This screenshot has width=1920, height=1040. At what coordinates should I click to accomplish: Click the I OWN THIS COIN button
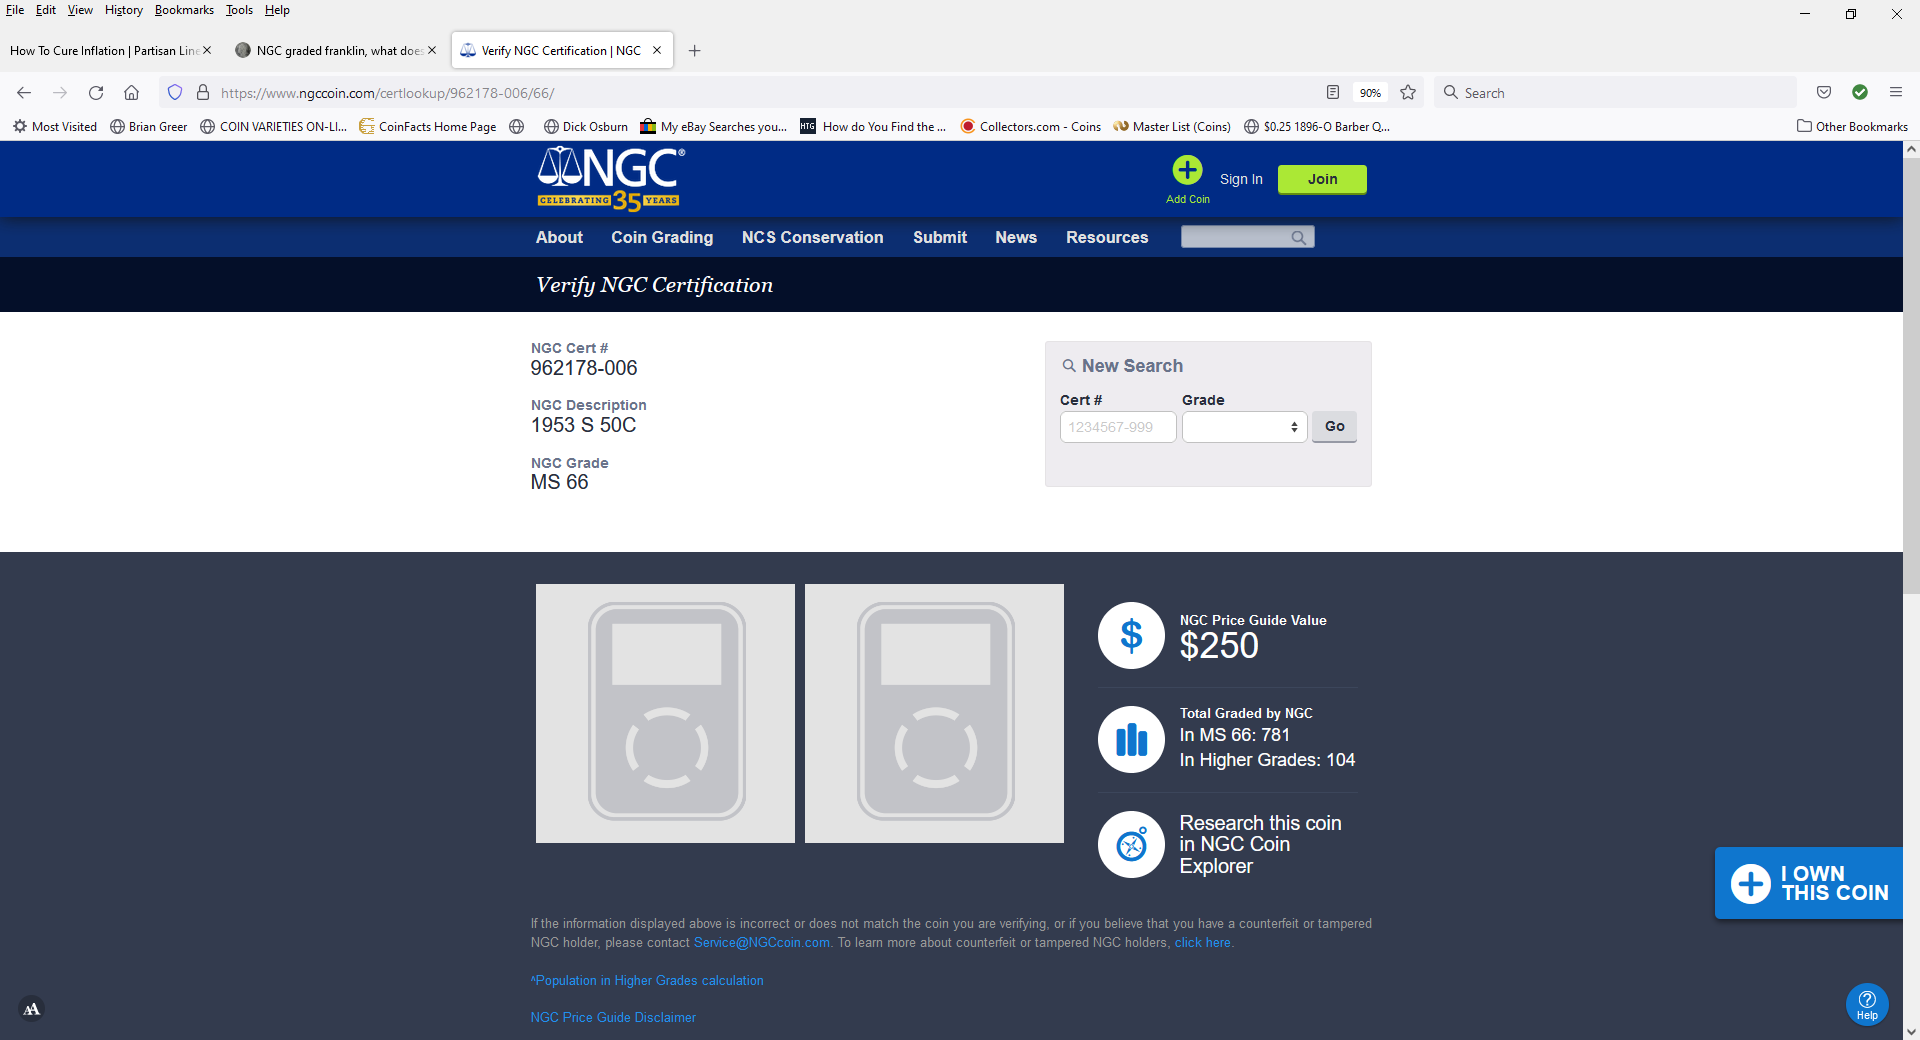(1809, 883)
